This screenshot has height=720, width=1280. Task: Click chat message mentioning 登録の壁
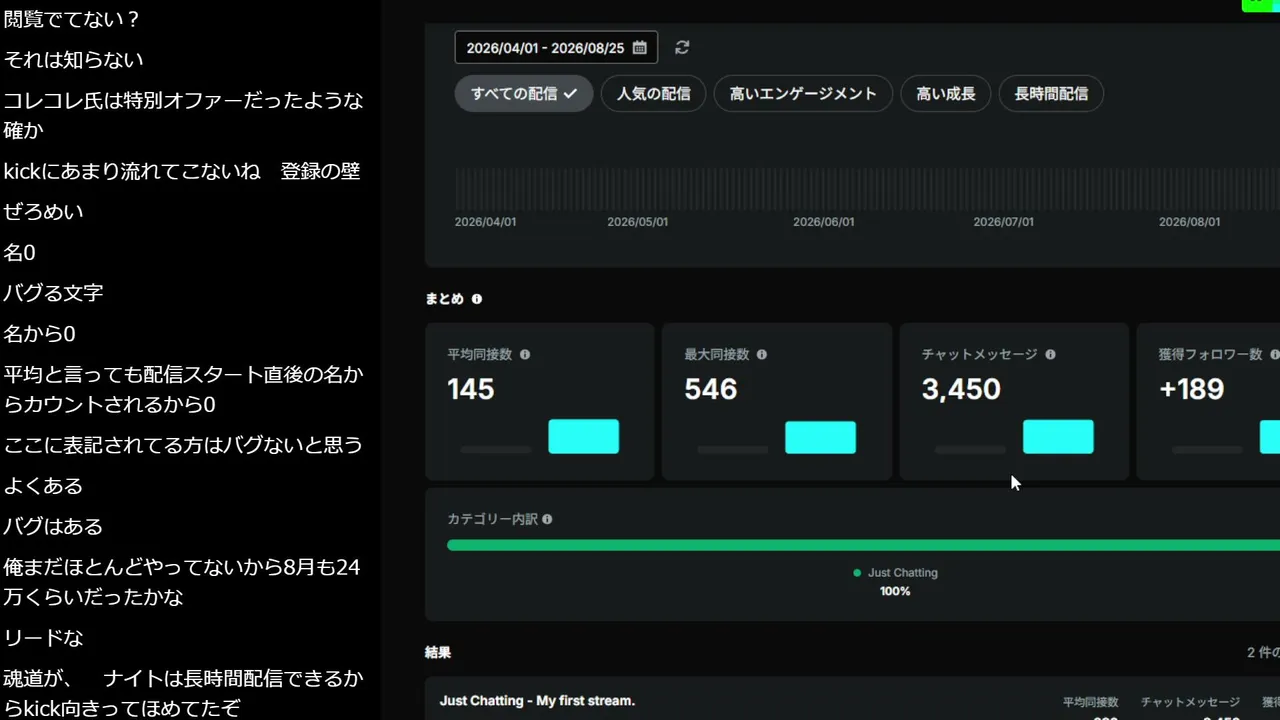point(182,171)
